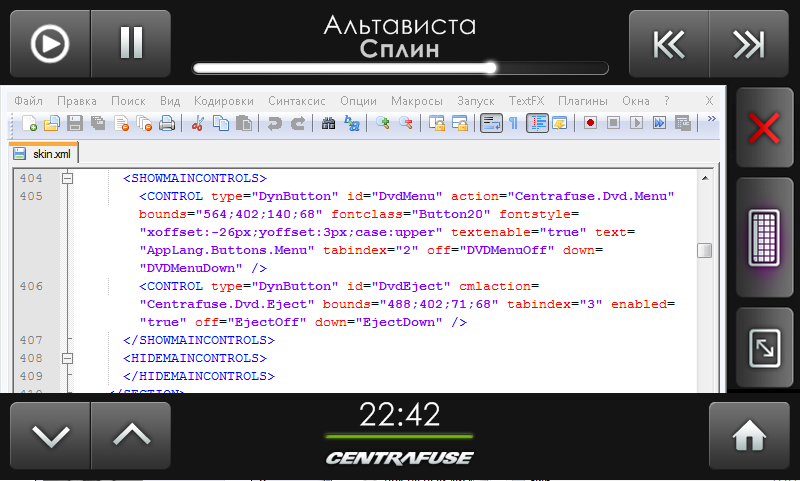Expand the toolbar overflow chevron

(x=712, y=118)
